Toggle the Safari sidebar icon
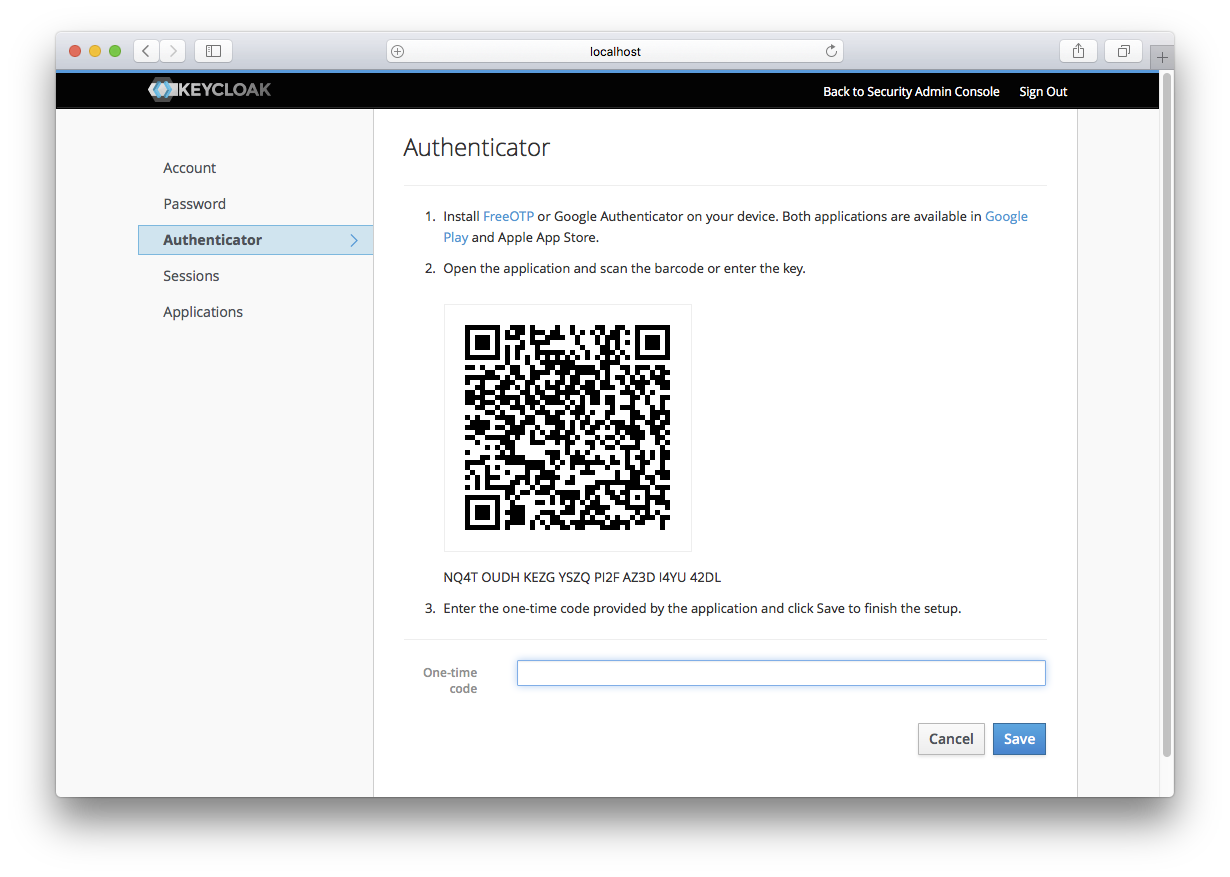1230x877 pixels. coord(213,51)
